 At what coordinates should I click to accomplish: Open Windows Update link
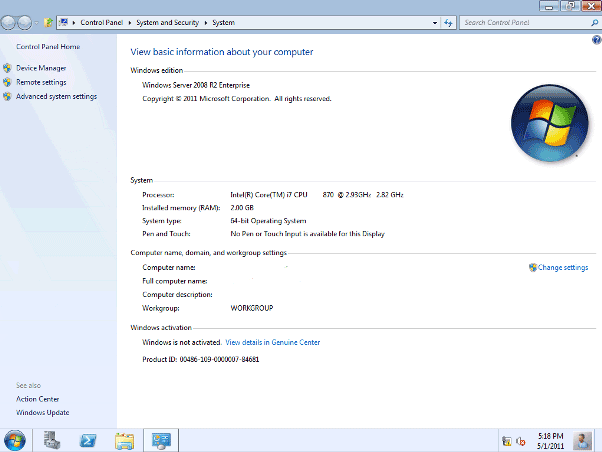[x=43, y=412]
